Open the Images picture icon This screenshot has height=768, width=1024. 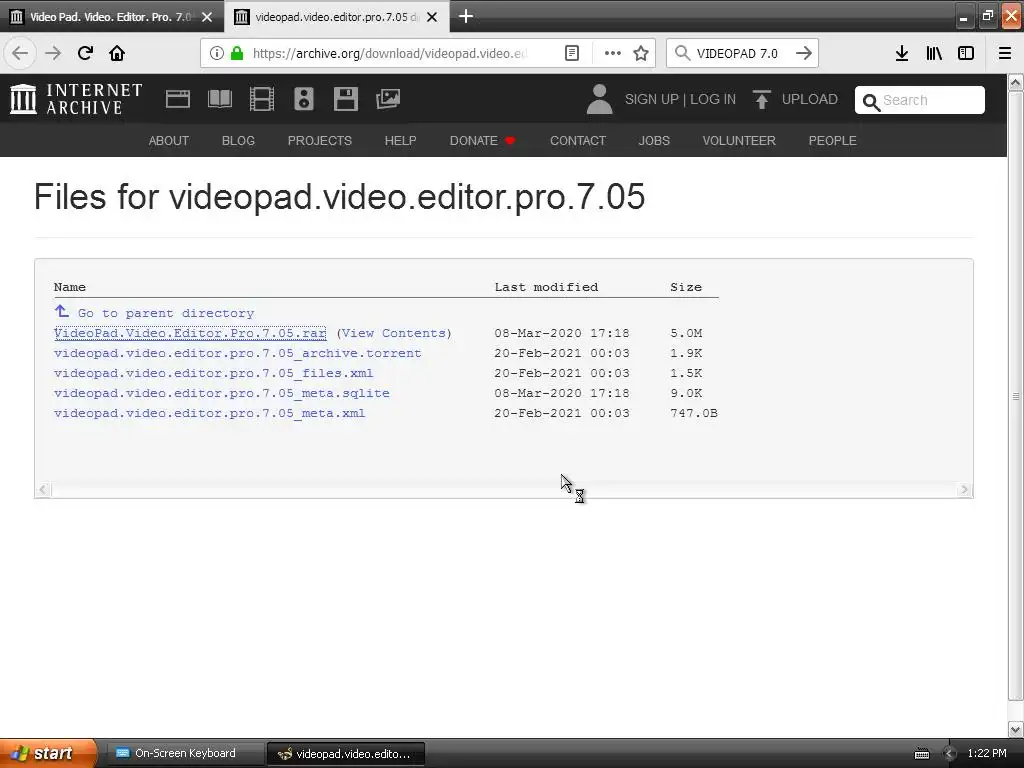388,99
